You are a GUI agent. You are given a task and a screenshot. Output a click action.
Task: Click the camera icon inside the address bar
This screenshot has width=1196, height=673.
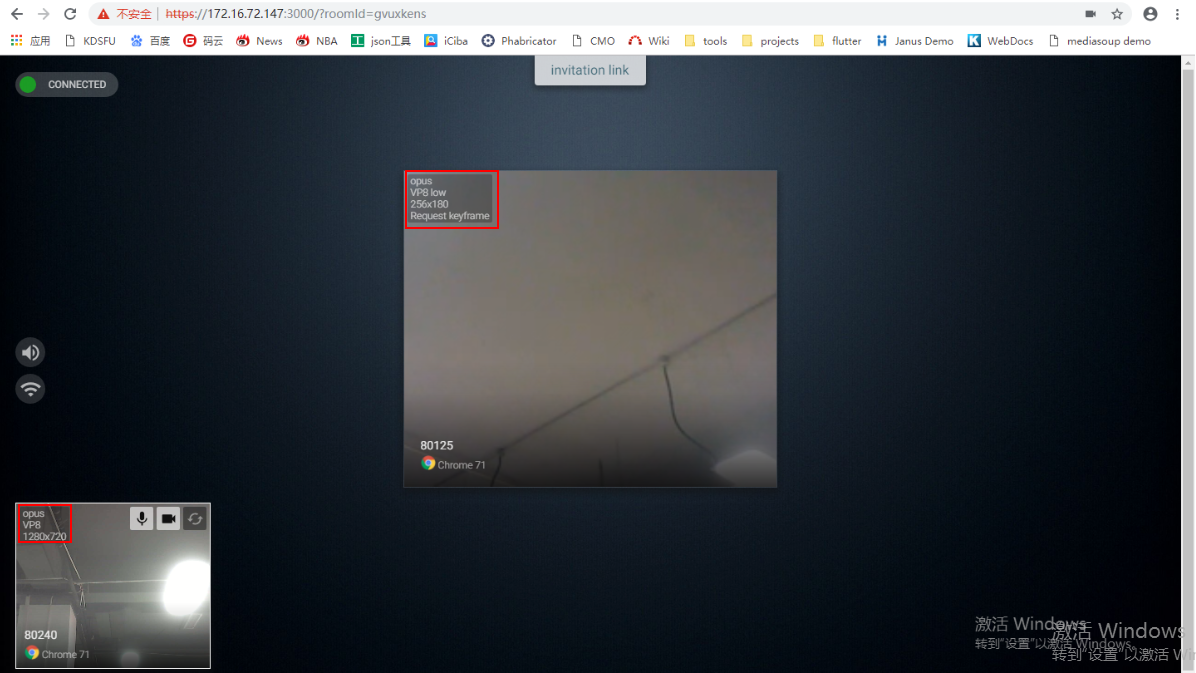[x=1090, y=14]
